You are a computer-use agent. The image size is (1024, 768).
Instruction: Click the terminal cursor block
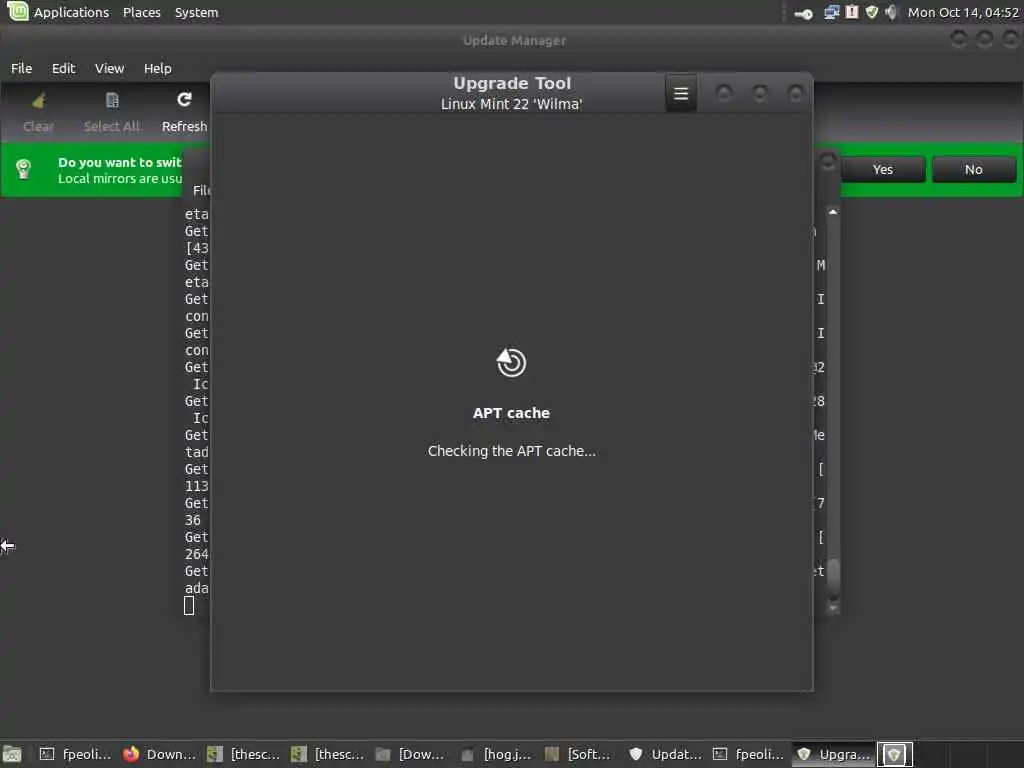(189, 605)
